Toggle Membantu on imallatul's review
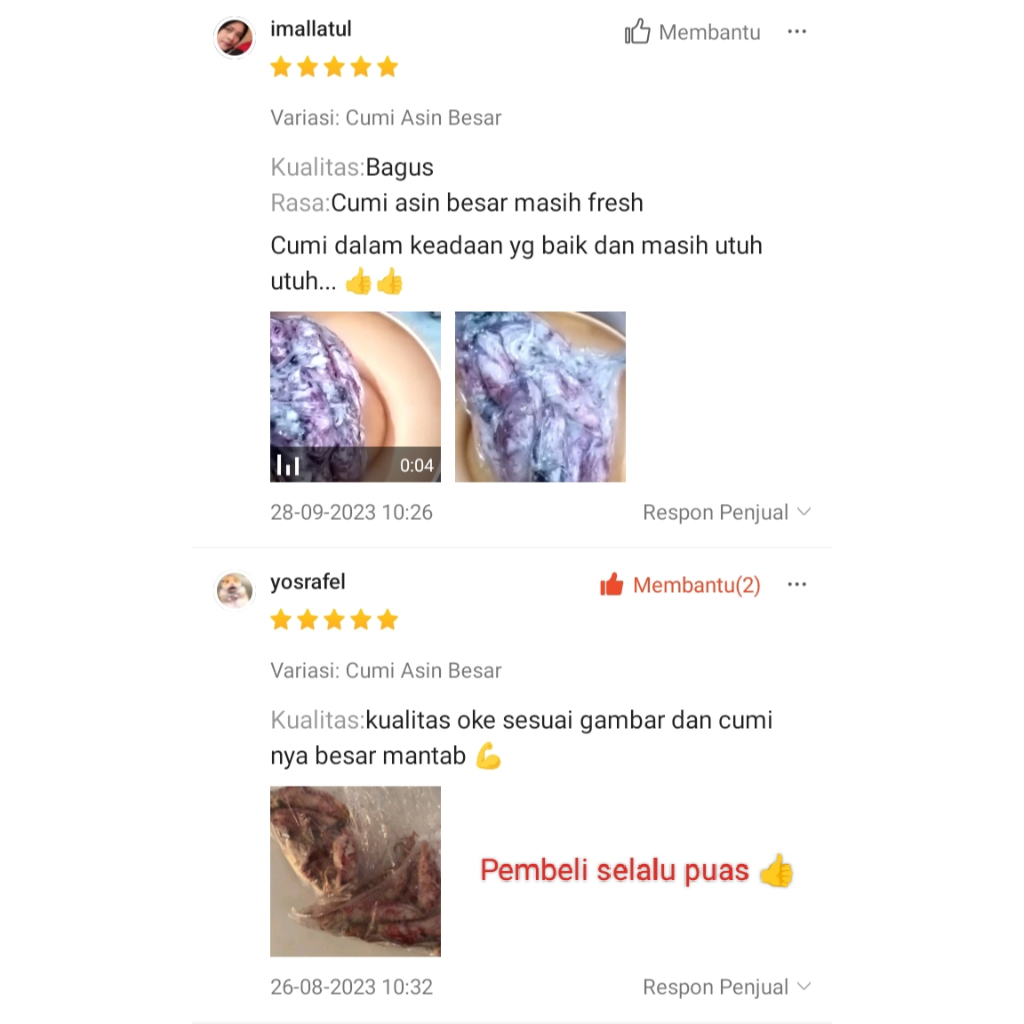The width and height of the screenshot is (1024, 1024). tap(693, 32)
